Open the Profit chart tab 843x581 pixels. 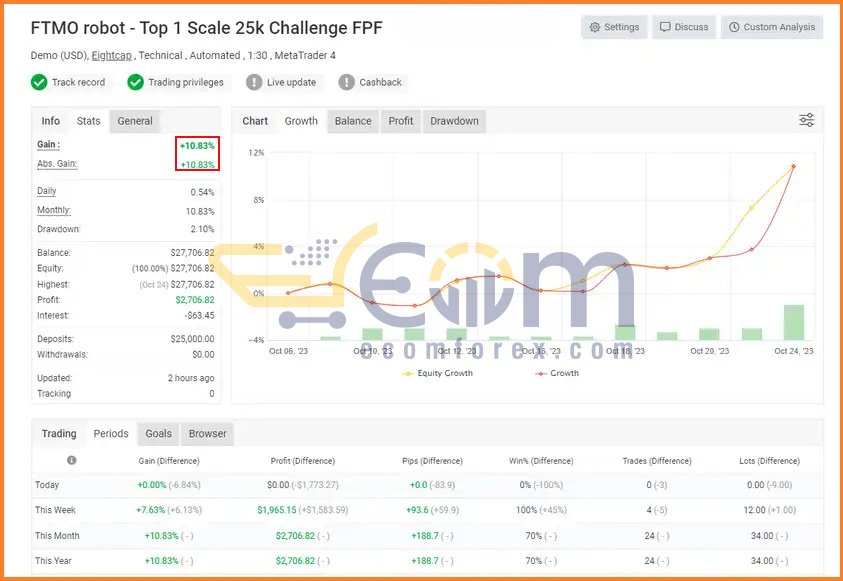point(401,121)
